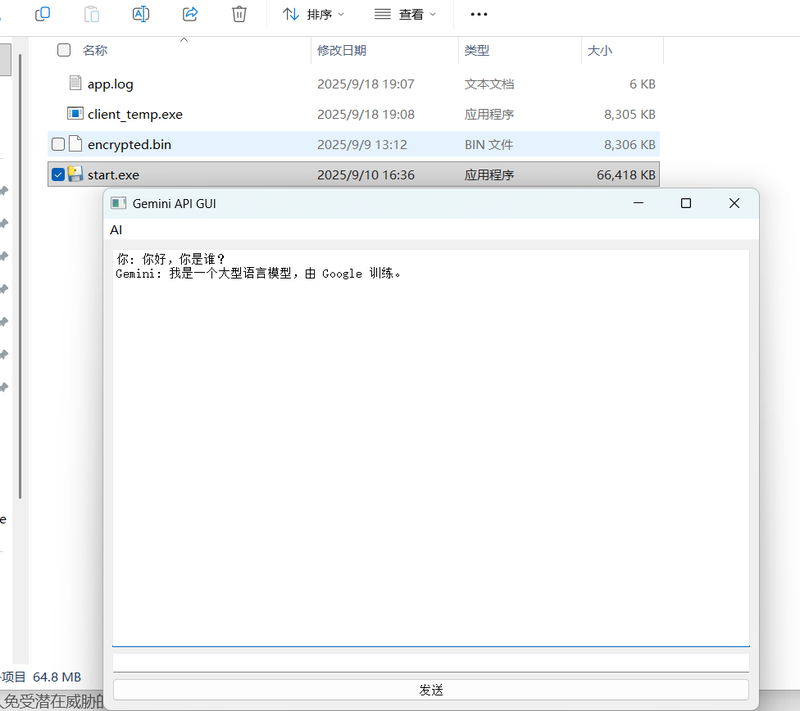Image resolution: width=800 pixels, height=711 pixels.
Task: Click the 8,306 KB size cell
Action: [630, 145]
